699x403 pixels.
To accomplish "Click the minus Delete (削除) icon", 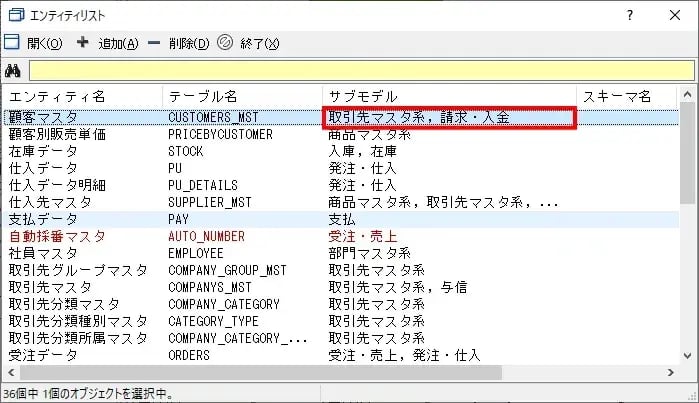I will [154, 43].
